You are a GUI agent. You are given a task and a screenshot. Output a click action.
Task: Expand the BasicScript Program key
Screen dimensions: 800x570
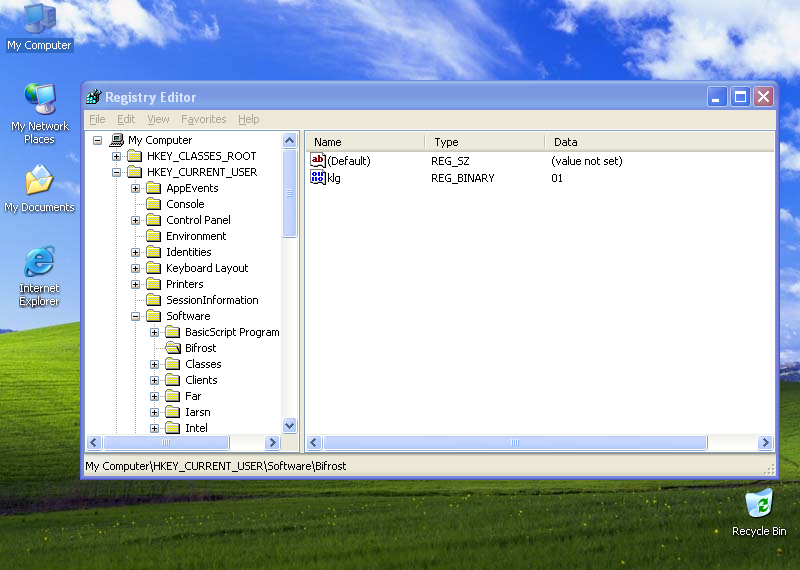[x=155, y=333]
